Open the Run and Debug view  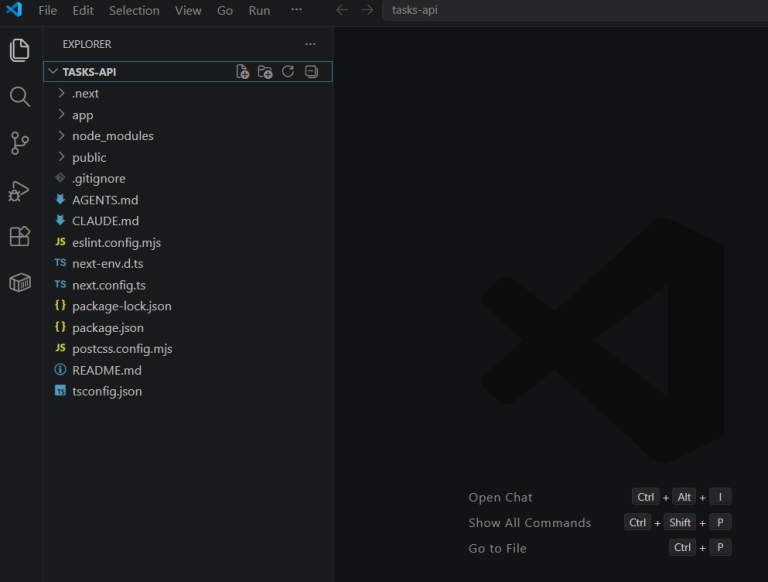[x=20, y=191]
